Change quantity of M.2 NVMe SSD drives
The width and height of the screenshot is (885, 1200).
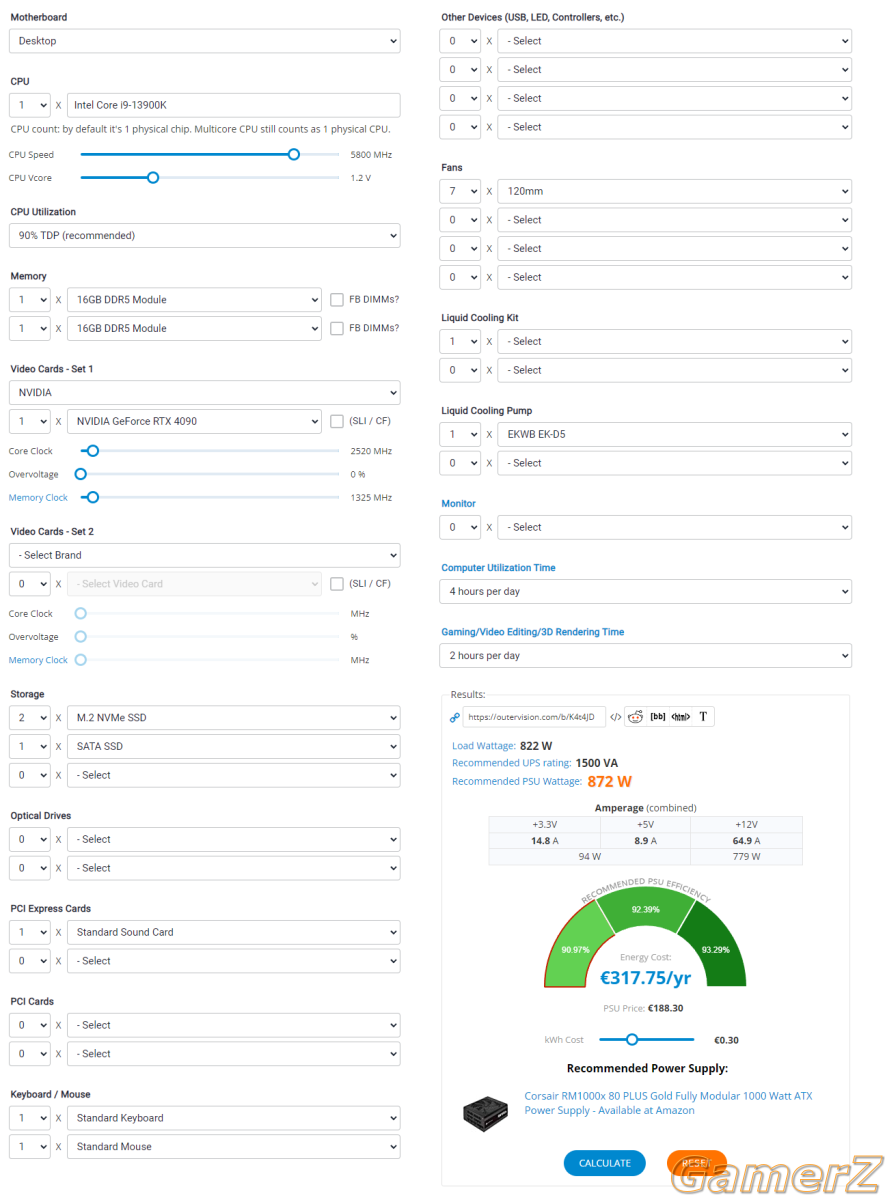click(x=29, y=717)
